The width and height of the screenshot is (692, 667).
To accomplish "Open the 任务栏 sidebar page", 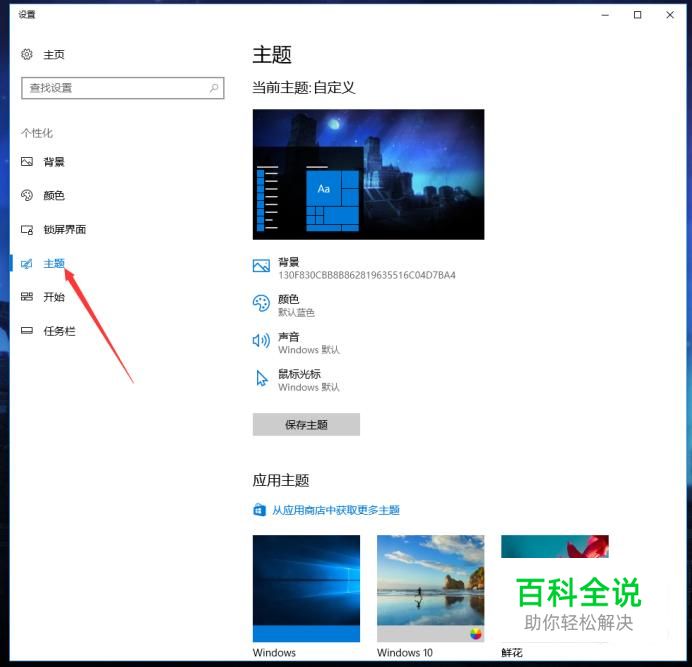I will pyautogui.click(x=59, y=331).
